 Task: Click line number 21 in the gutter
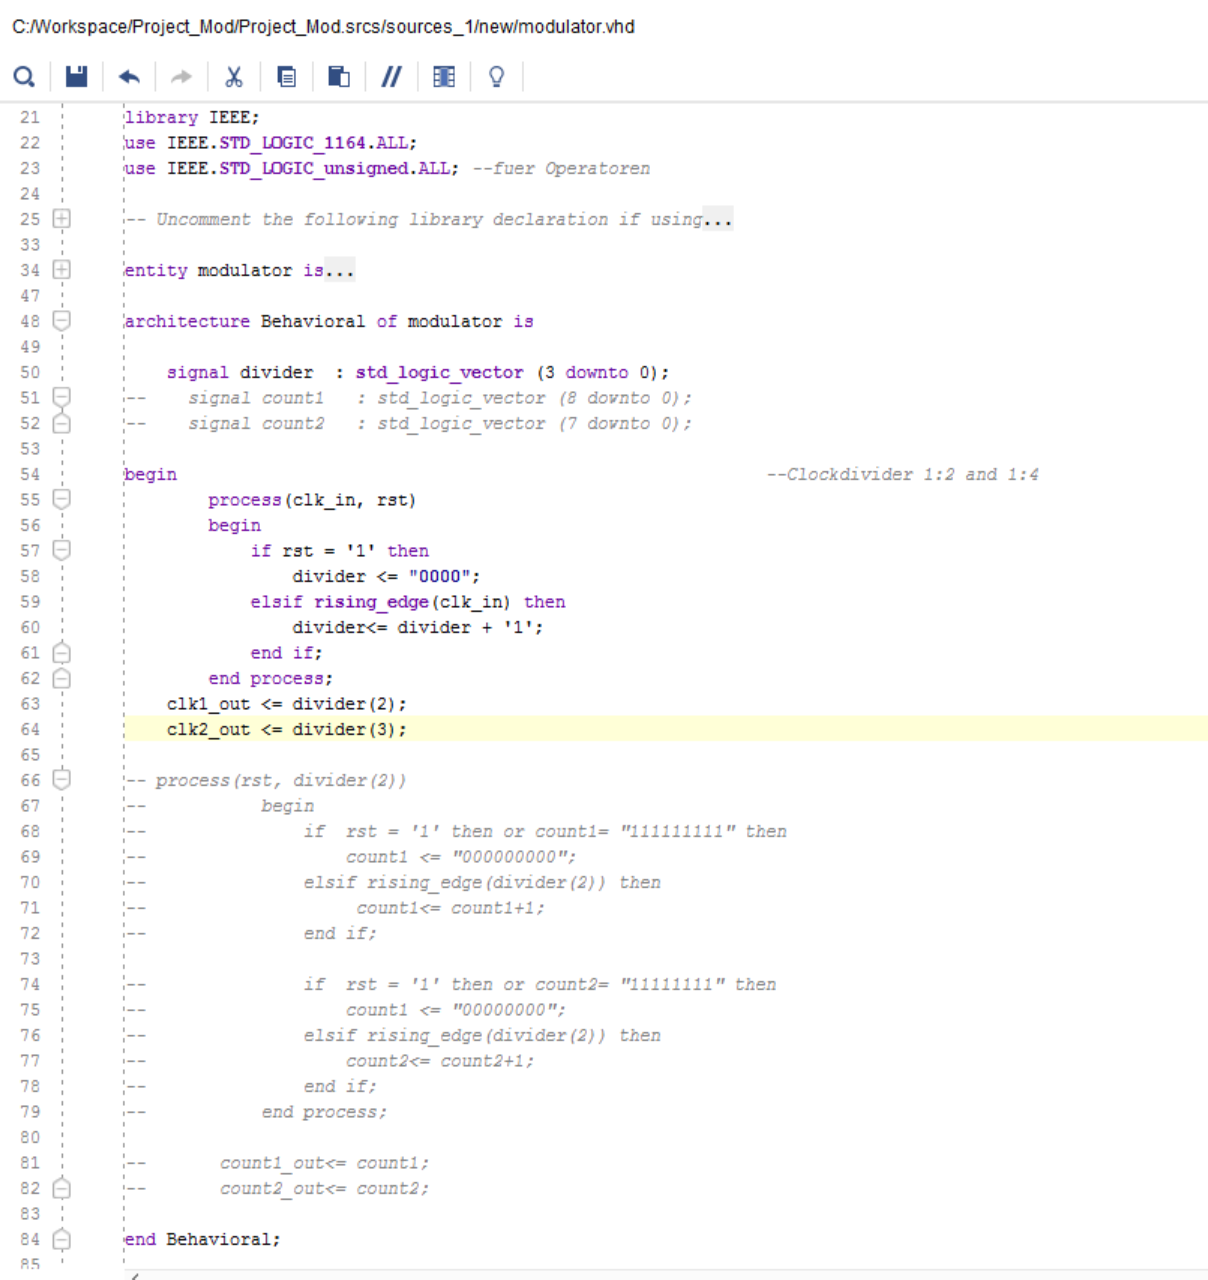30,117
